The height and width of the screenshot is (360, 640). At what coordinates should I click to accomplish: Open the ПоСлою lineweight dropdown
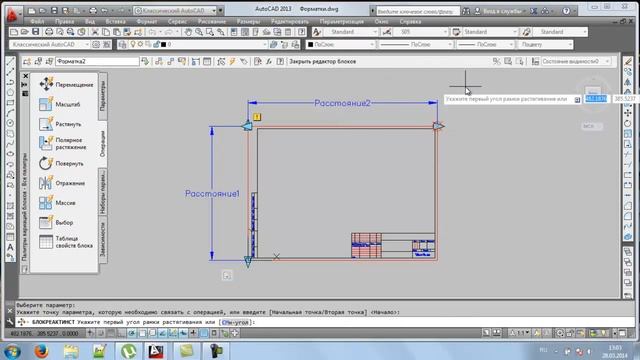tap(485, 44)
